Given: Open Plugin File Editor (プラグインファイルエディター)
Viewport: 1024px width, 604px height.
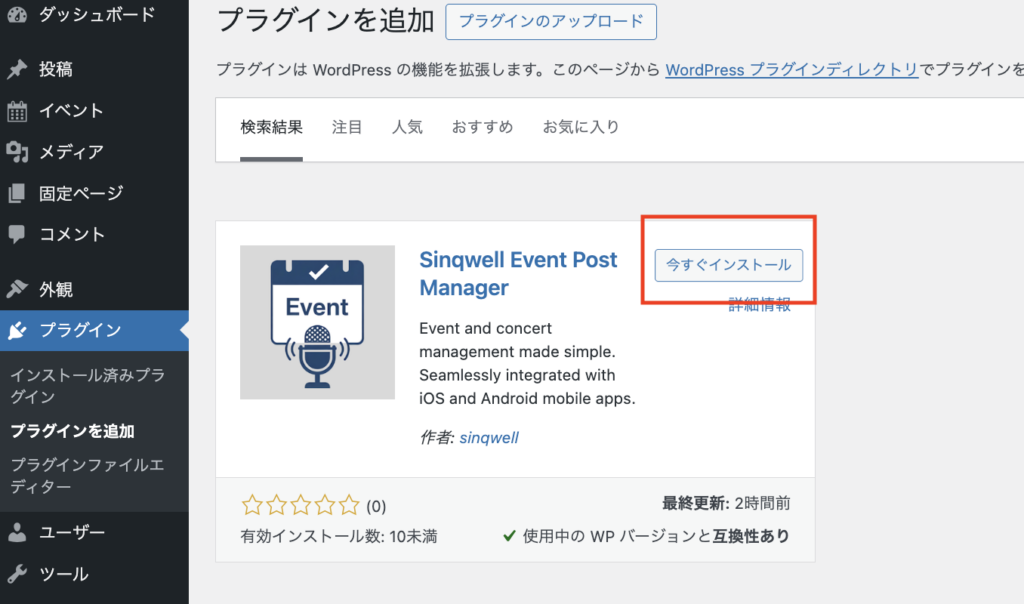Looking at the screenshot, I should [x=86, y=476].
